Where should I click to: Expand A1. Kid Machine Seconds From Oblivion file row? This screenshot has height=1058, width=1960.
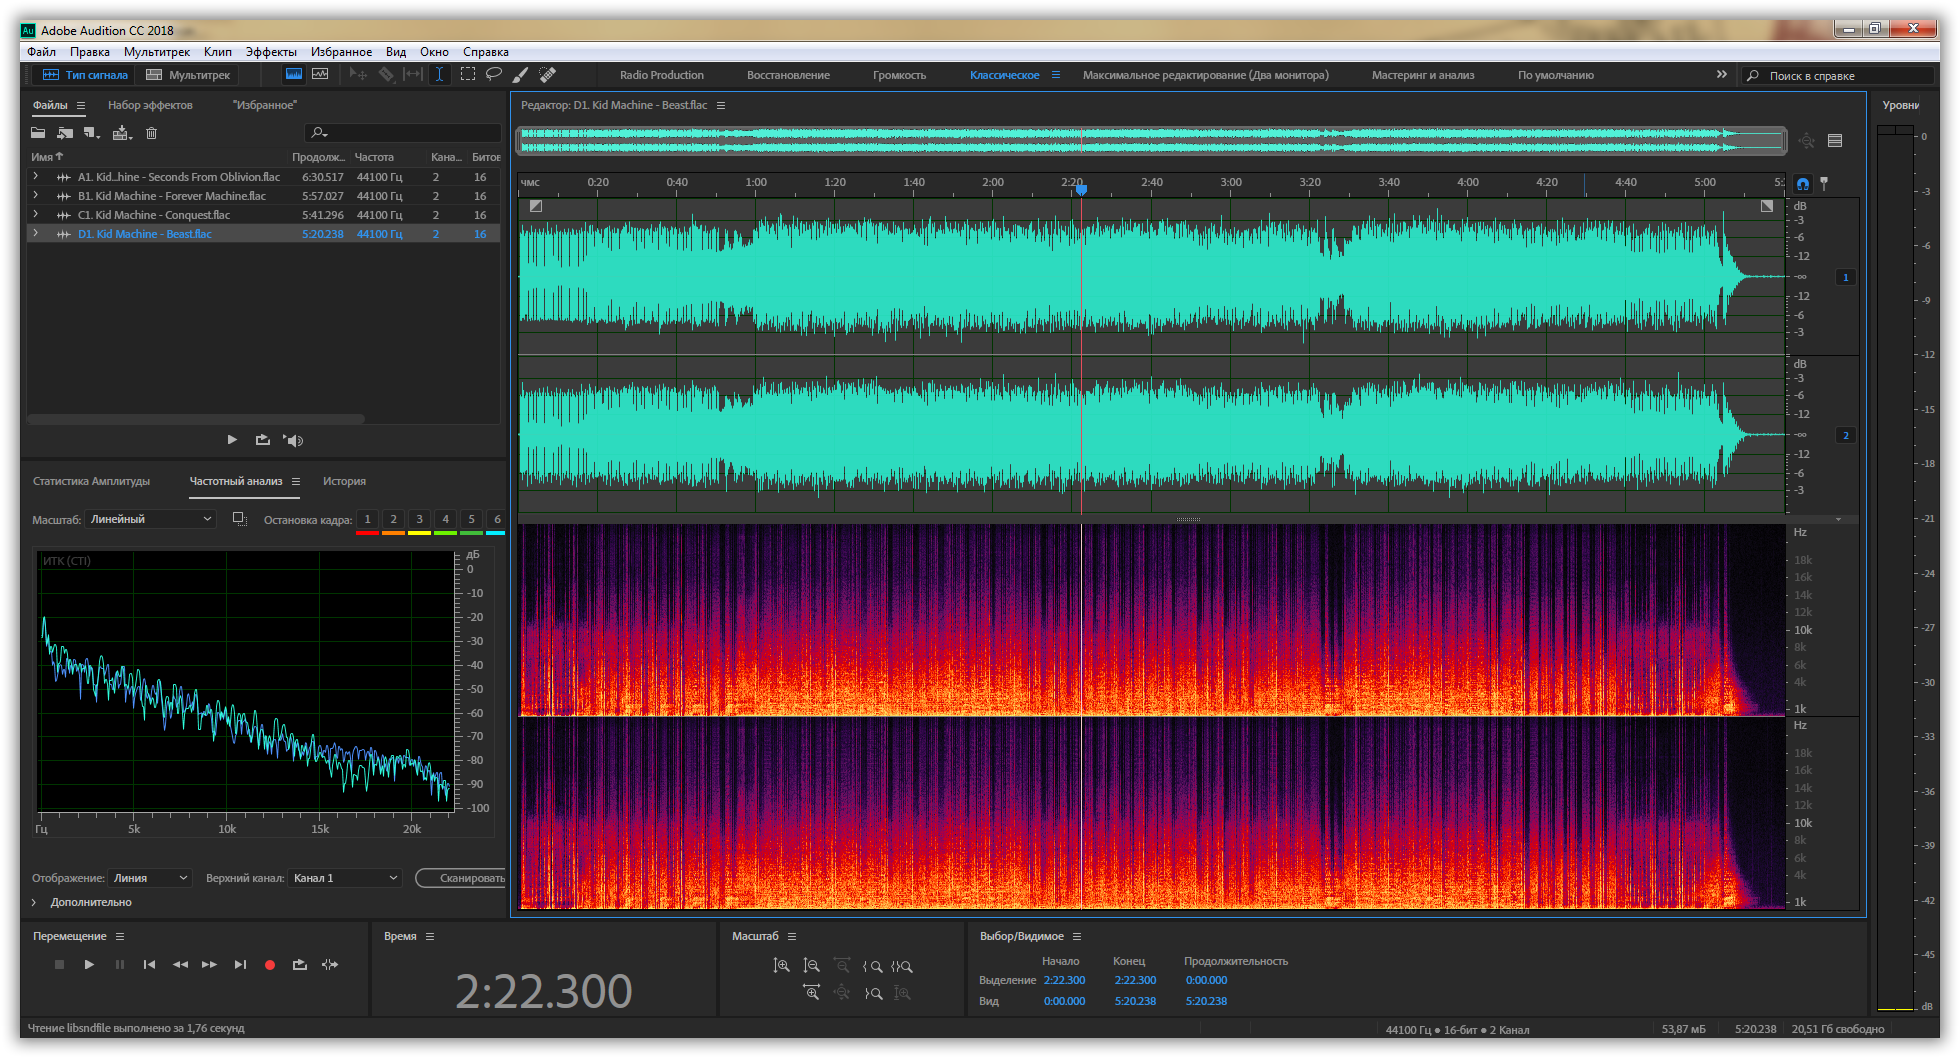(36, 177)
